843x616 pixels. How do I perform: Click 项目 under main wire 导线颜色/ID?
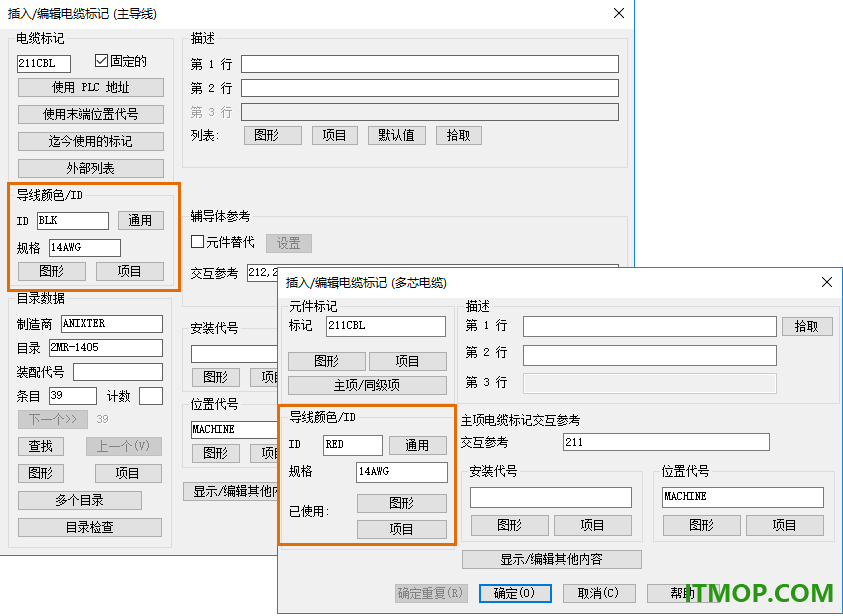130,271
